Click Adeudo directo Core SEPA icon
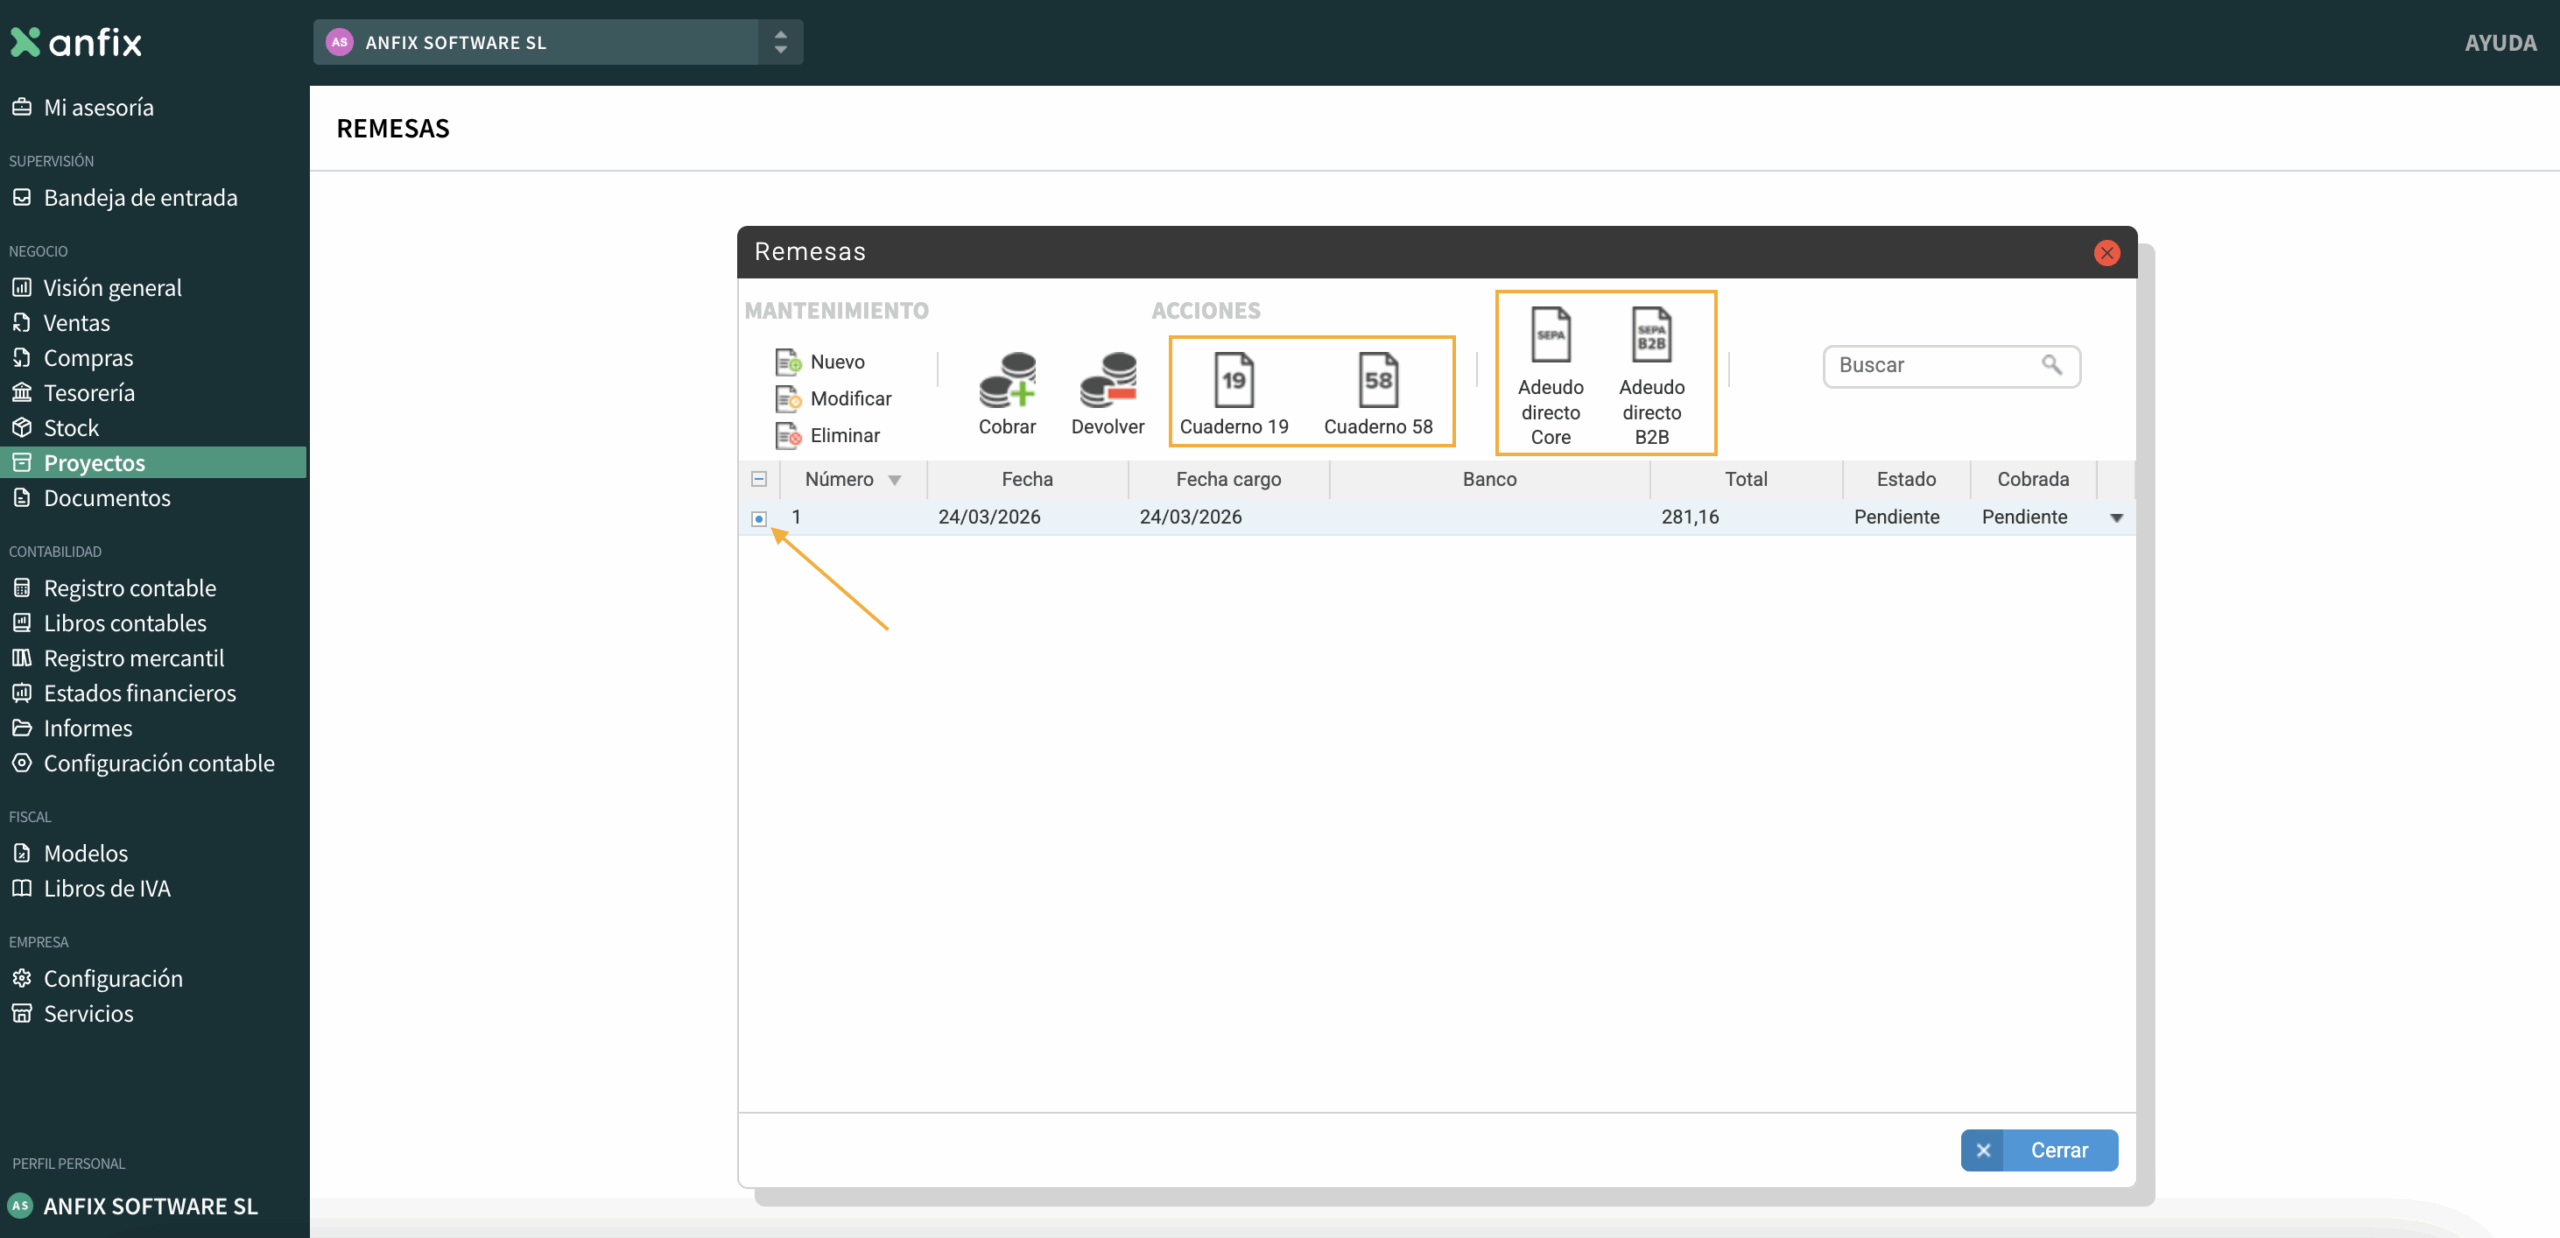 [x=1550, y=335]
